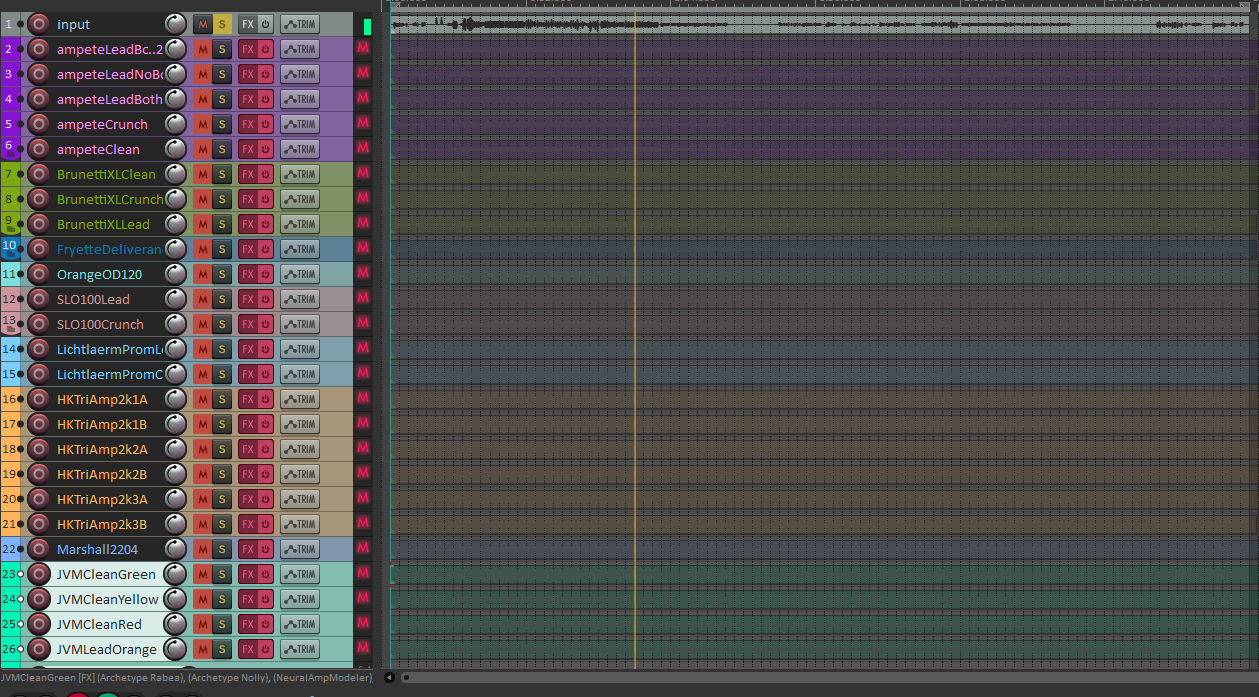This screenshot has height=697, width=1259.
Task: Open FX chain for SLO100Crunch track
Action: pyautogui.click(x=247, y=324)
